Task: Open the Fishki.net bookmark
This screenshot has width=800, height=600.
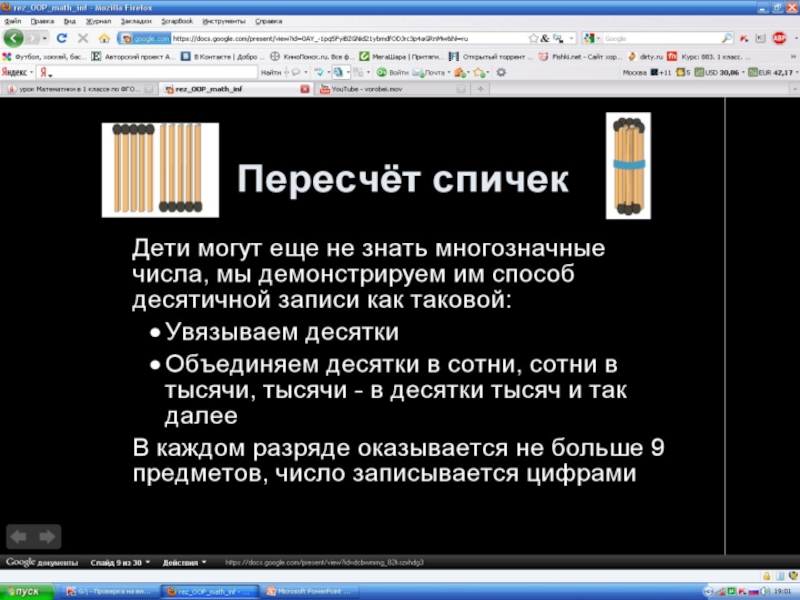Action: pos(580,57)
